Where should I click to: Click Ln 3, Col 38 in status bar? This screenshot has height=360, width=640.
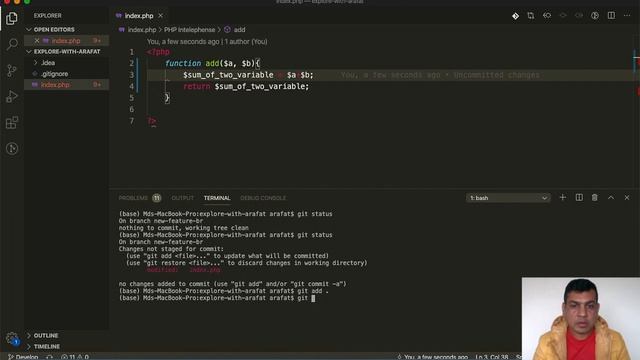(492, 357)
